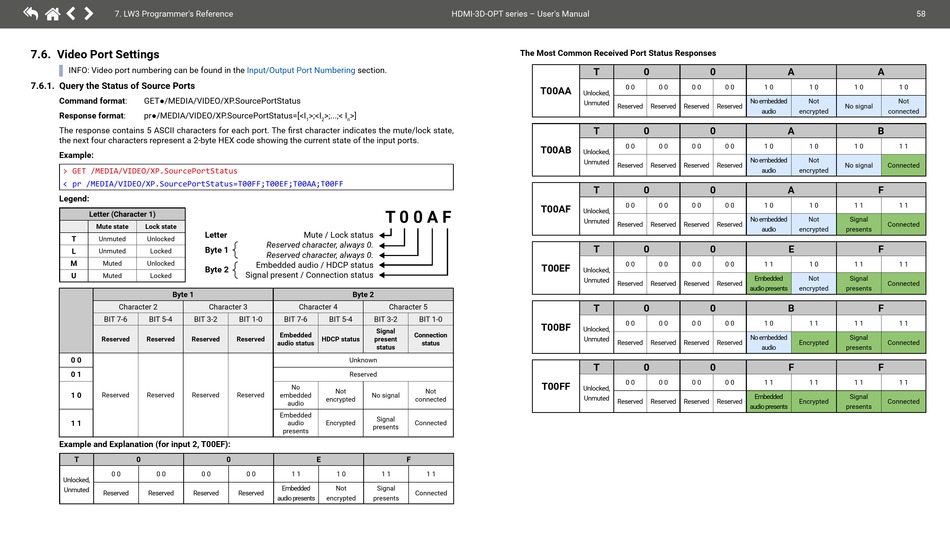Viewport: 950px width, 533px height.
Task: Click the 'Byte 1' table header
Action: pos(183,294)
